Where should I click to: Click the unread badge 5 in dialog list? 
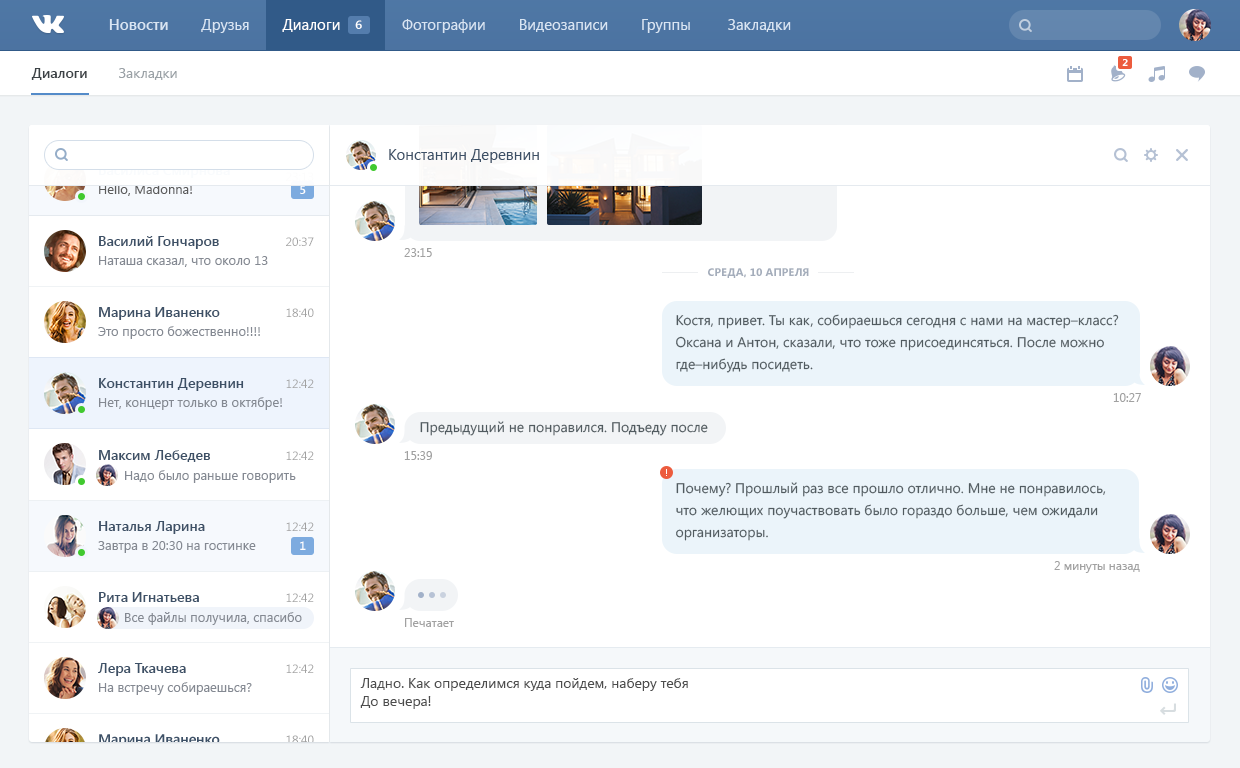pos(302,191)
